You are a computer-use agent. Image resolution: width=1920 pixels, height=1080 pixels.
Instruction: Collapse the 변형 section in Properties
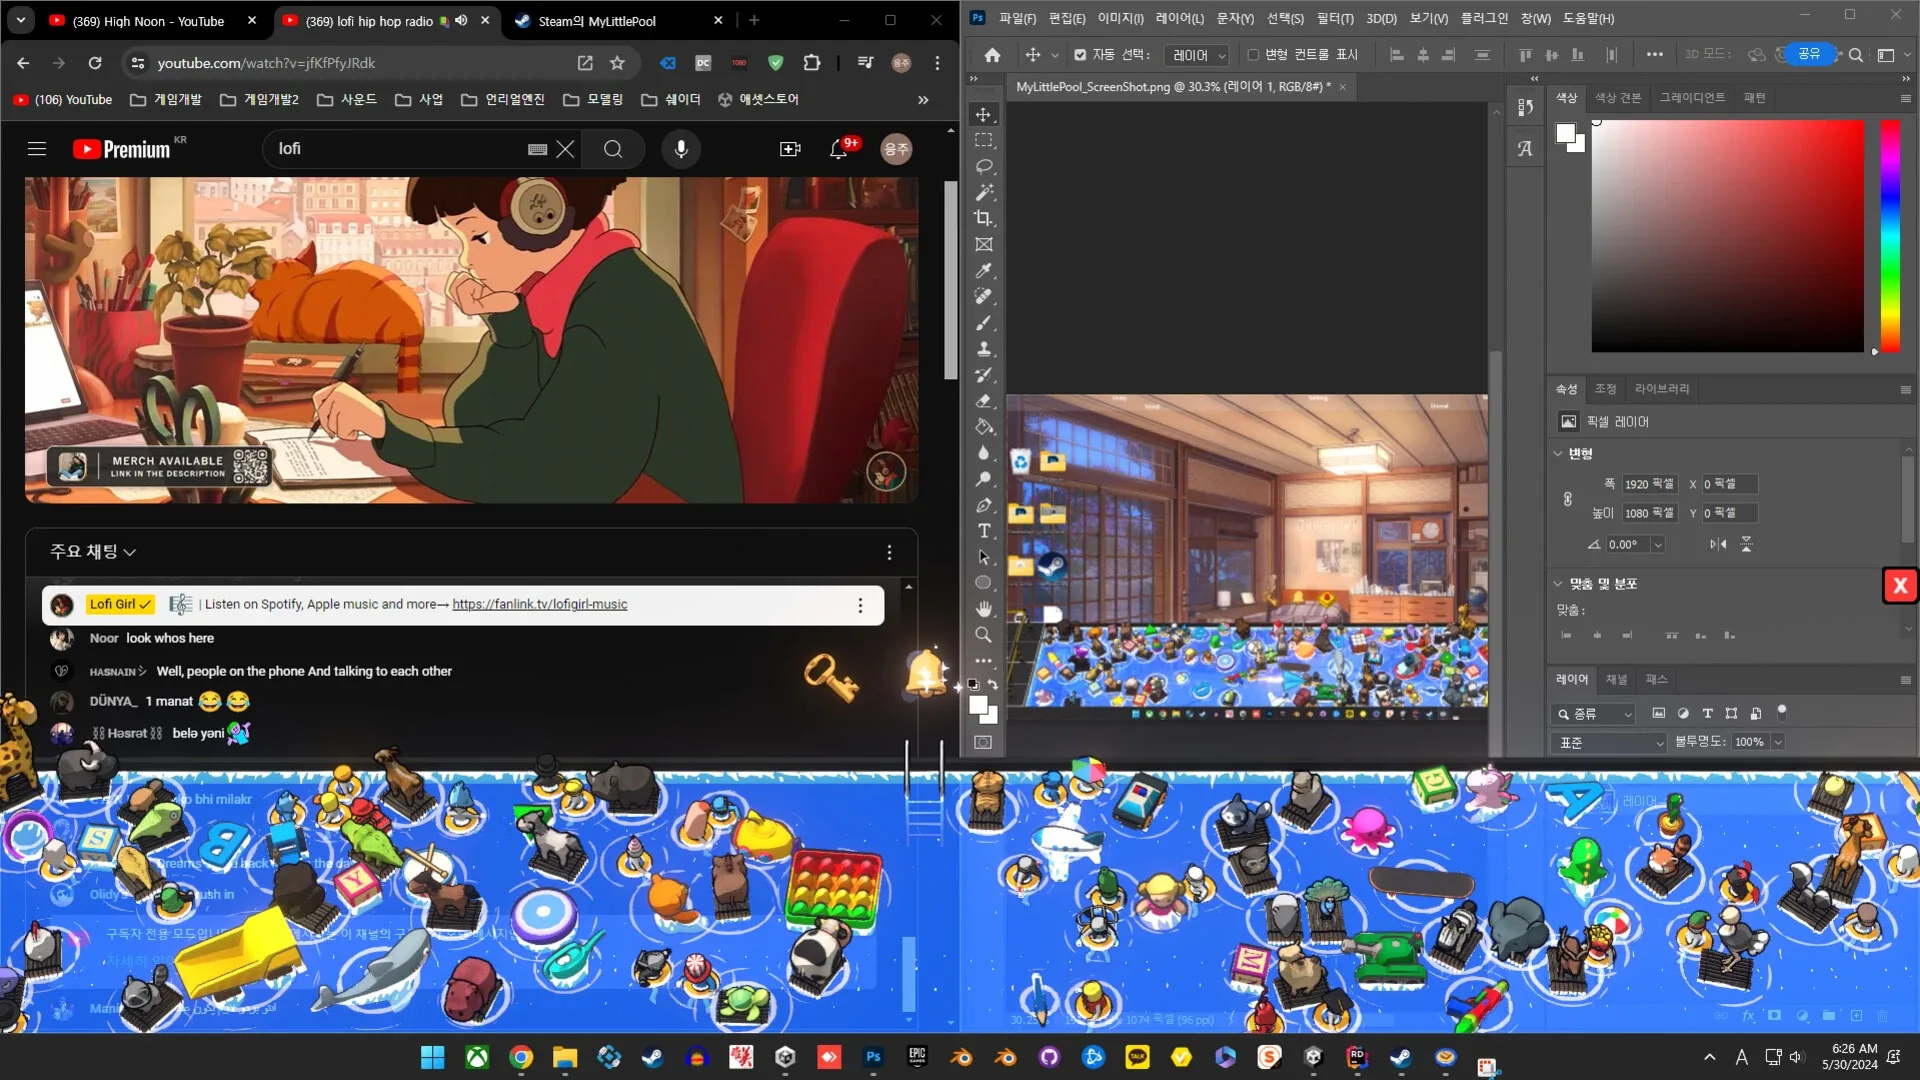(1558, 453)
